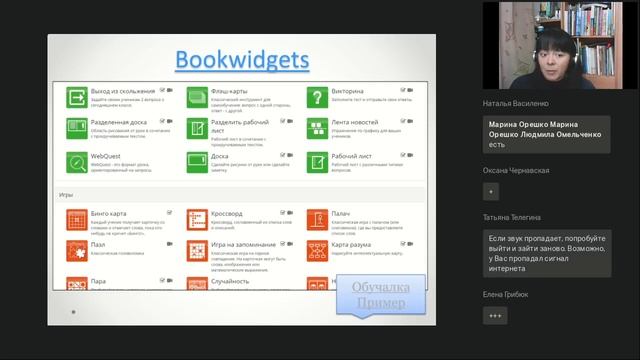Click the camera icon beside Кроссворд
Screen dimensions: 640x360
[x=290, y=213]
